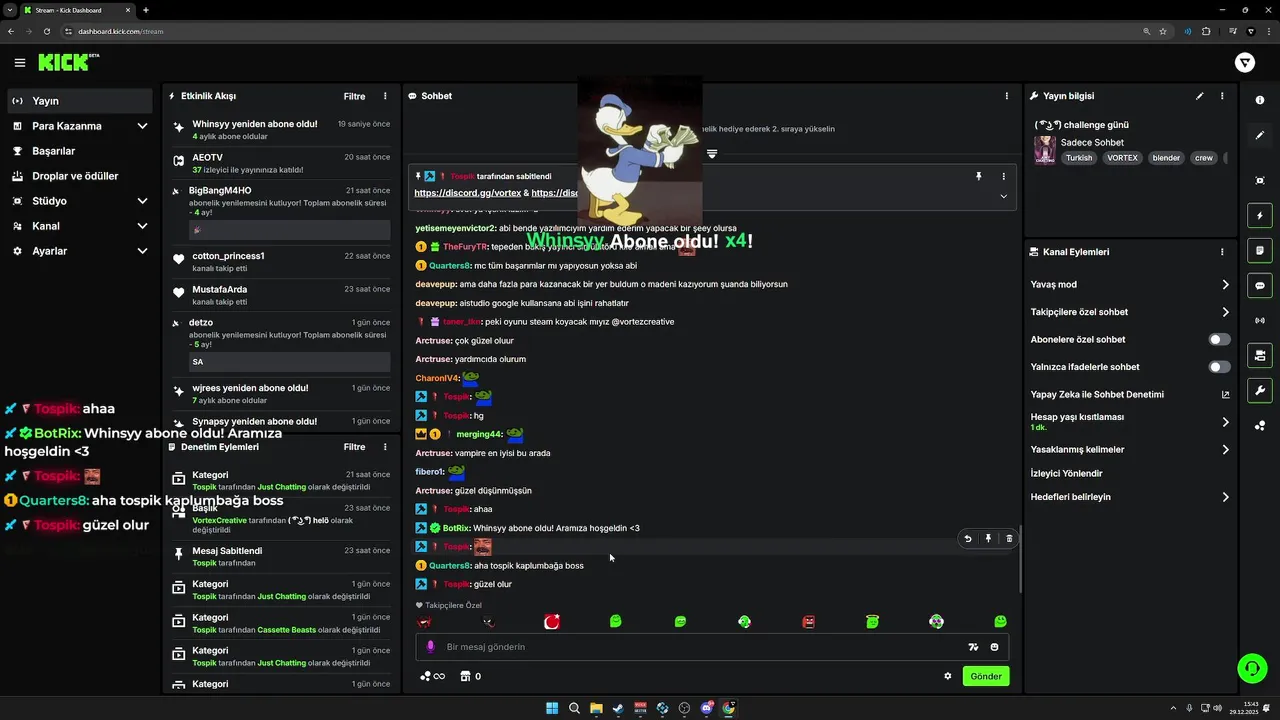This screenshot has height=720, width=1280.
Task: Open Discord from the taskbar
Action: [706, 709]
